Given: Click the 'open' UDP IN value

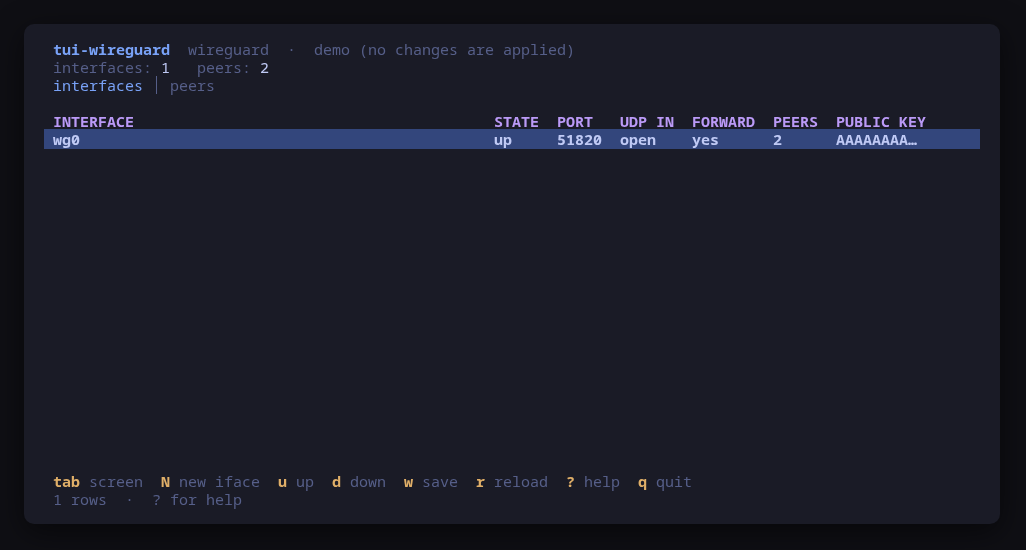Looking at the screenshot, I should click(x=638, y=140).
